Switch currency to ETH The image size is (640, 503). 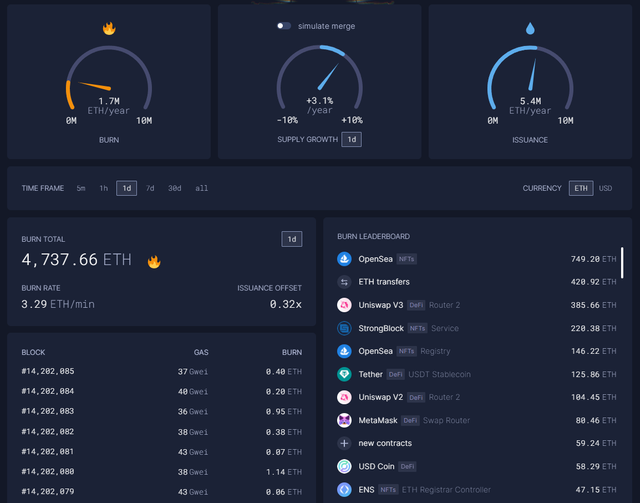coord(581,188)
